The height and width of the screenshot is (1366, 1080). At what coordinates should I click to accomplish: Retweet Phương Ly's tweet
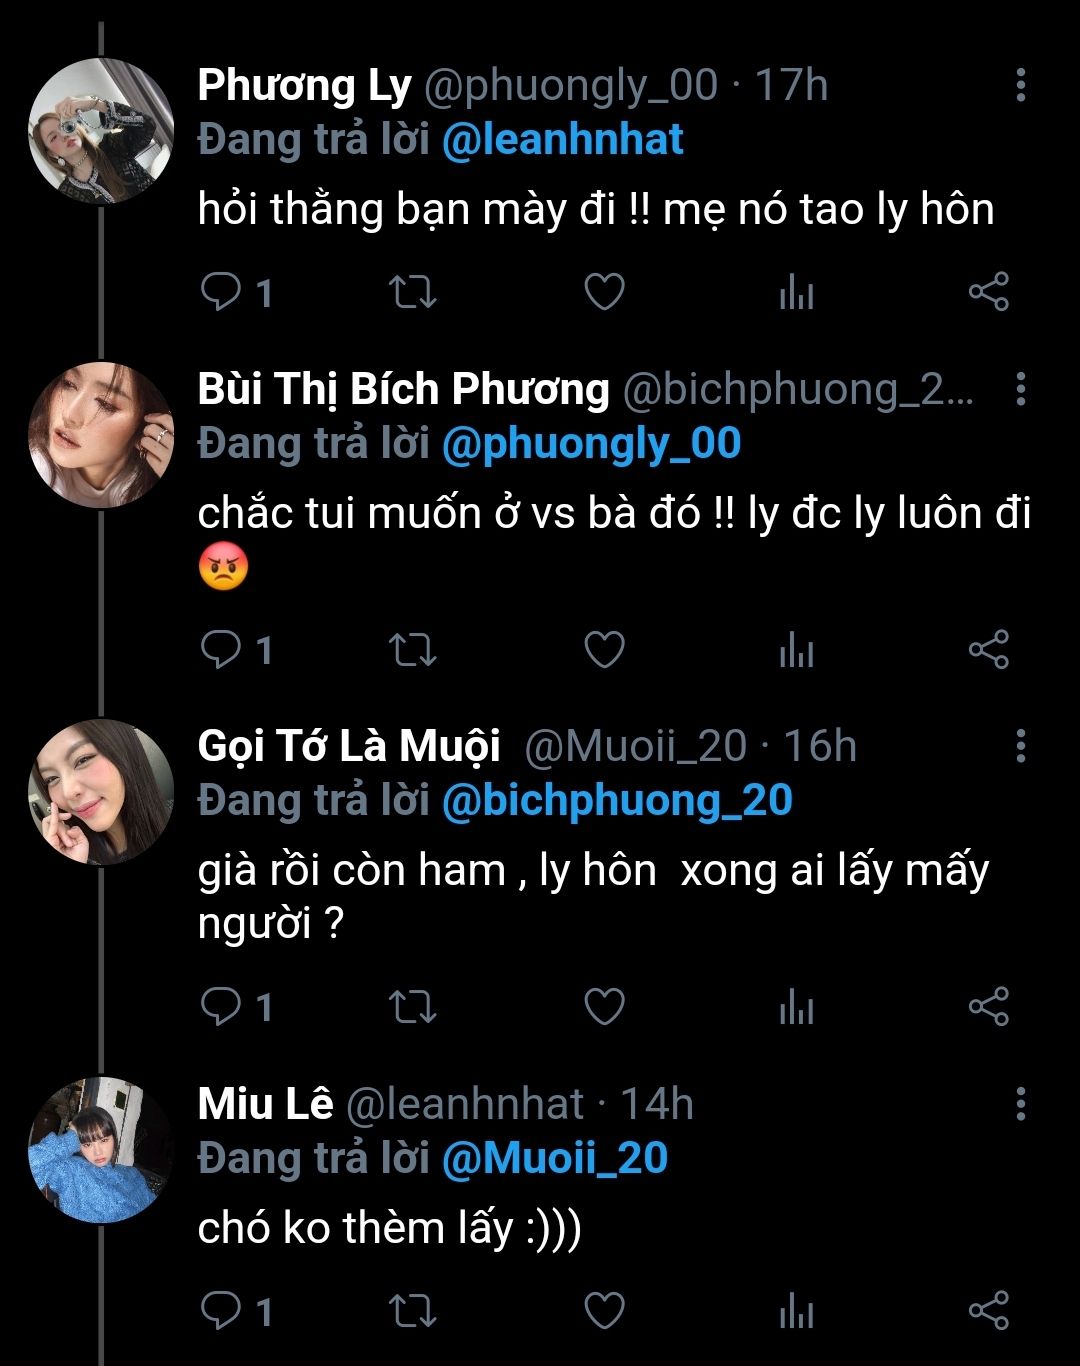tap(412, 292)
